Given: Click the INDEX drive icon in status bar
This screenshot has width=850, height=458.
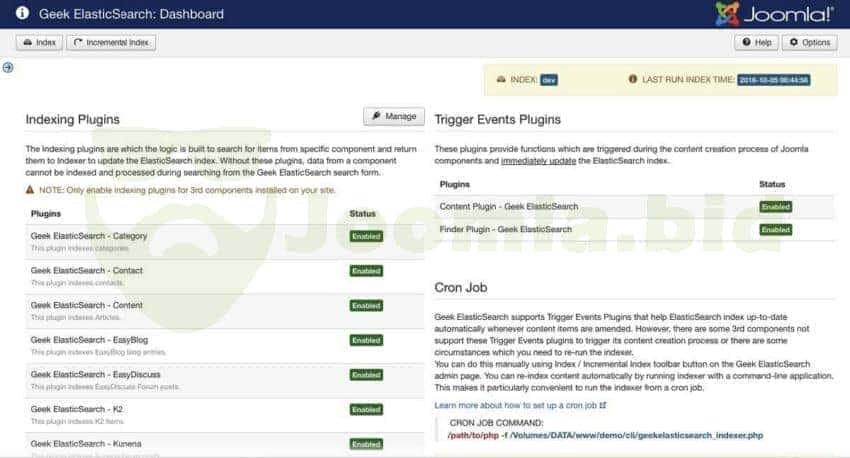Looking at the screenshot, I should point(501,80).
